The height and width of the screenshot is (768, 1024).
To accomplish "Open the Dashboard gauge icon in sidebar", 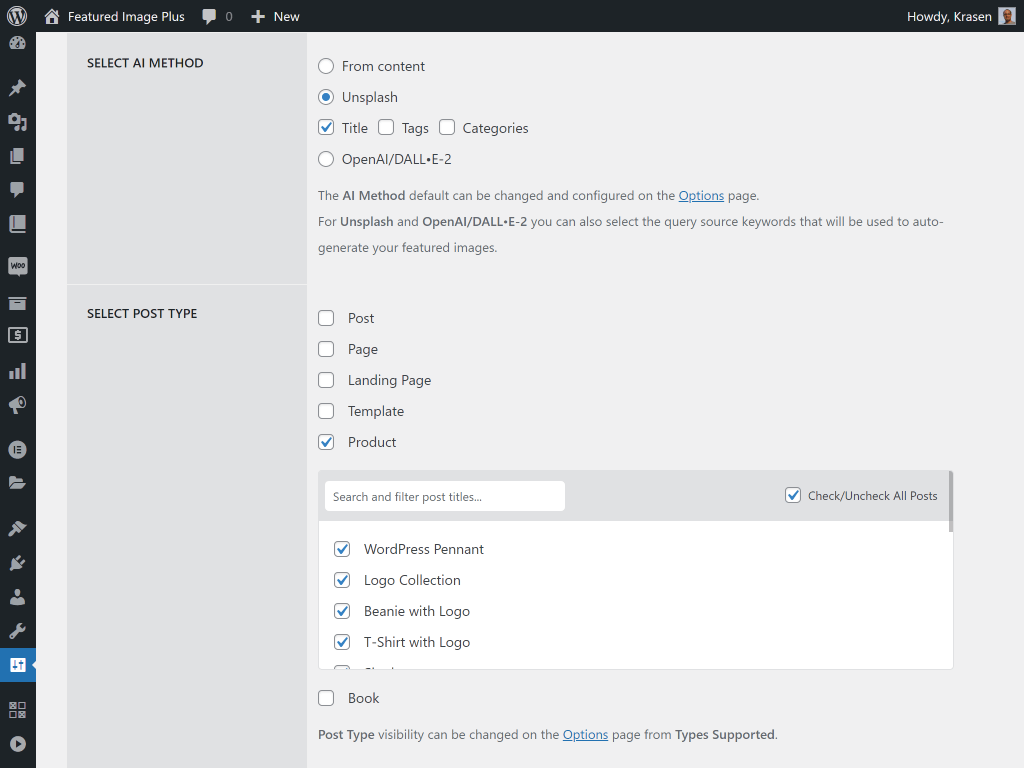I will click(18, 44).
